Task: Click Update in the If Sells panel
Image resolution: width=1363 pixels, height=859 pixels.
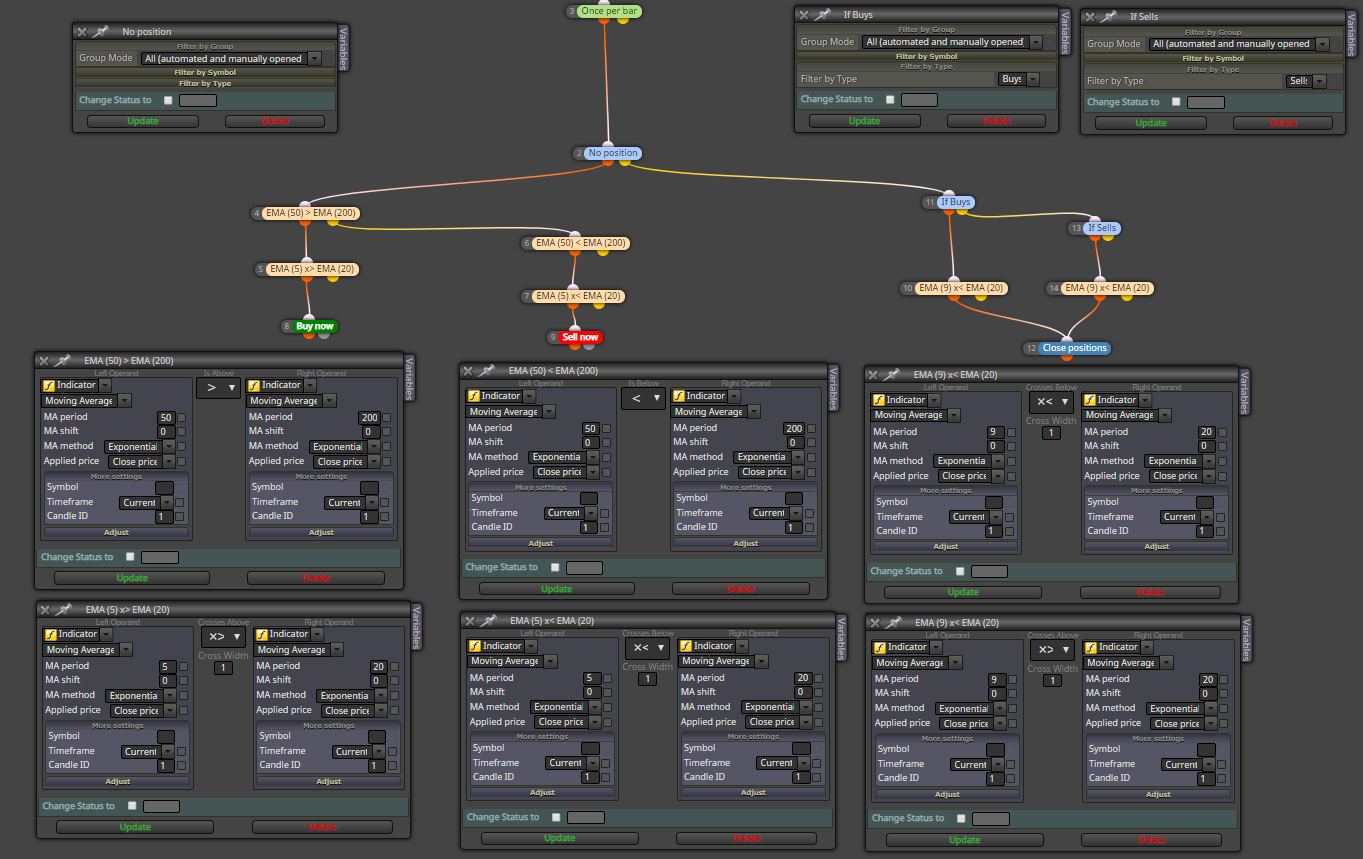Action: [1151, 123]
